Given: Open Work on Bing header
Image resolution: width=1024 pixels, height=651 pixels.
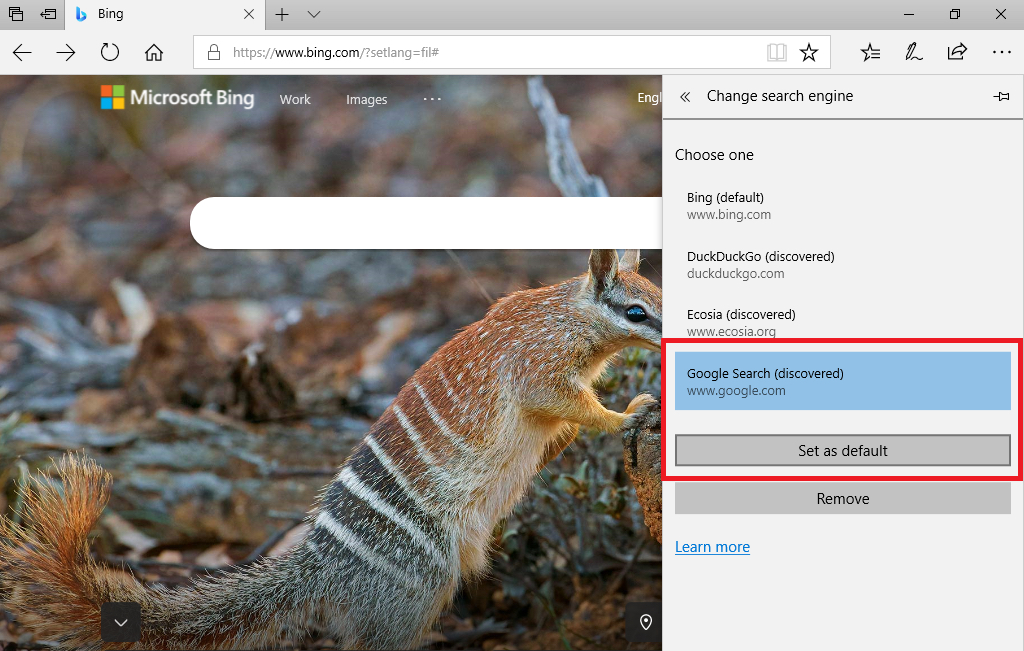Looking at the screenshot, I should [295, 99].
